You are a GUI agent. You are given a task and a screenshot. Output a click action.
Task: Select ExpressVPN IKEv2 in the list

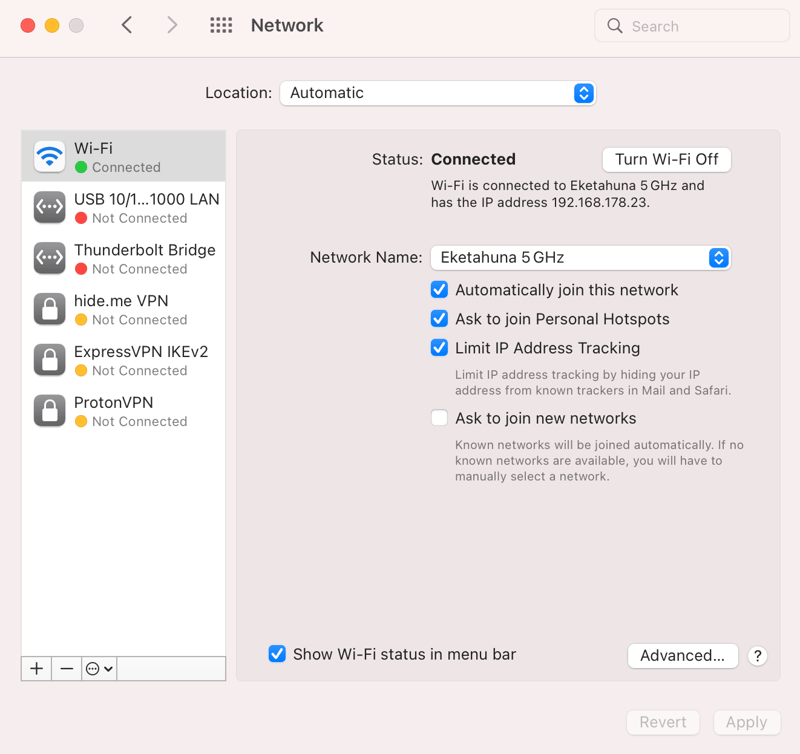pos(123,360)
